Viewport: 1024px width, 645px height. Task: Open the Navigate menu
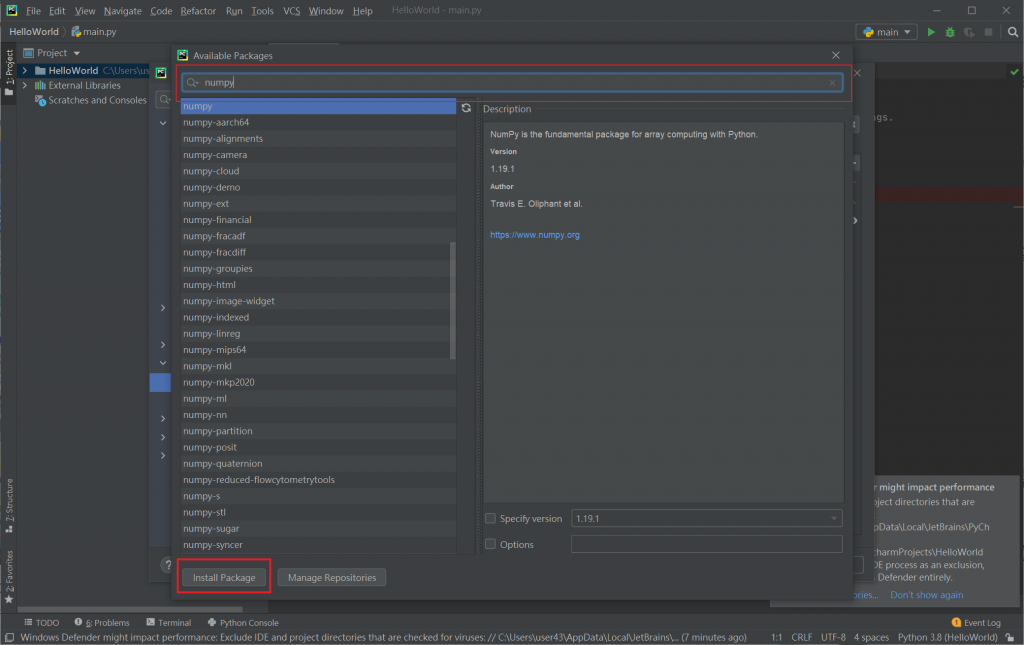pyautogui.click(x=123, y=10)
